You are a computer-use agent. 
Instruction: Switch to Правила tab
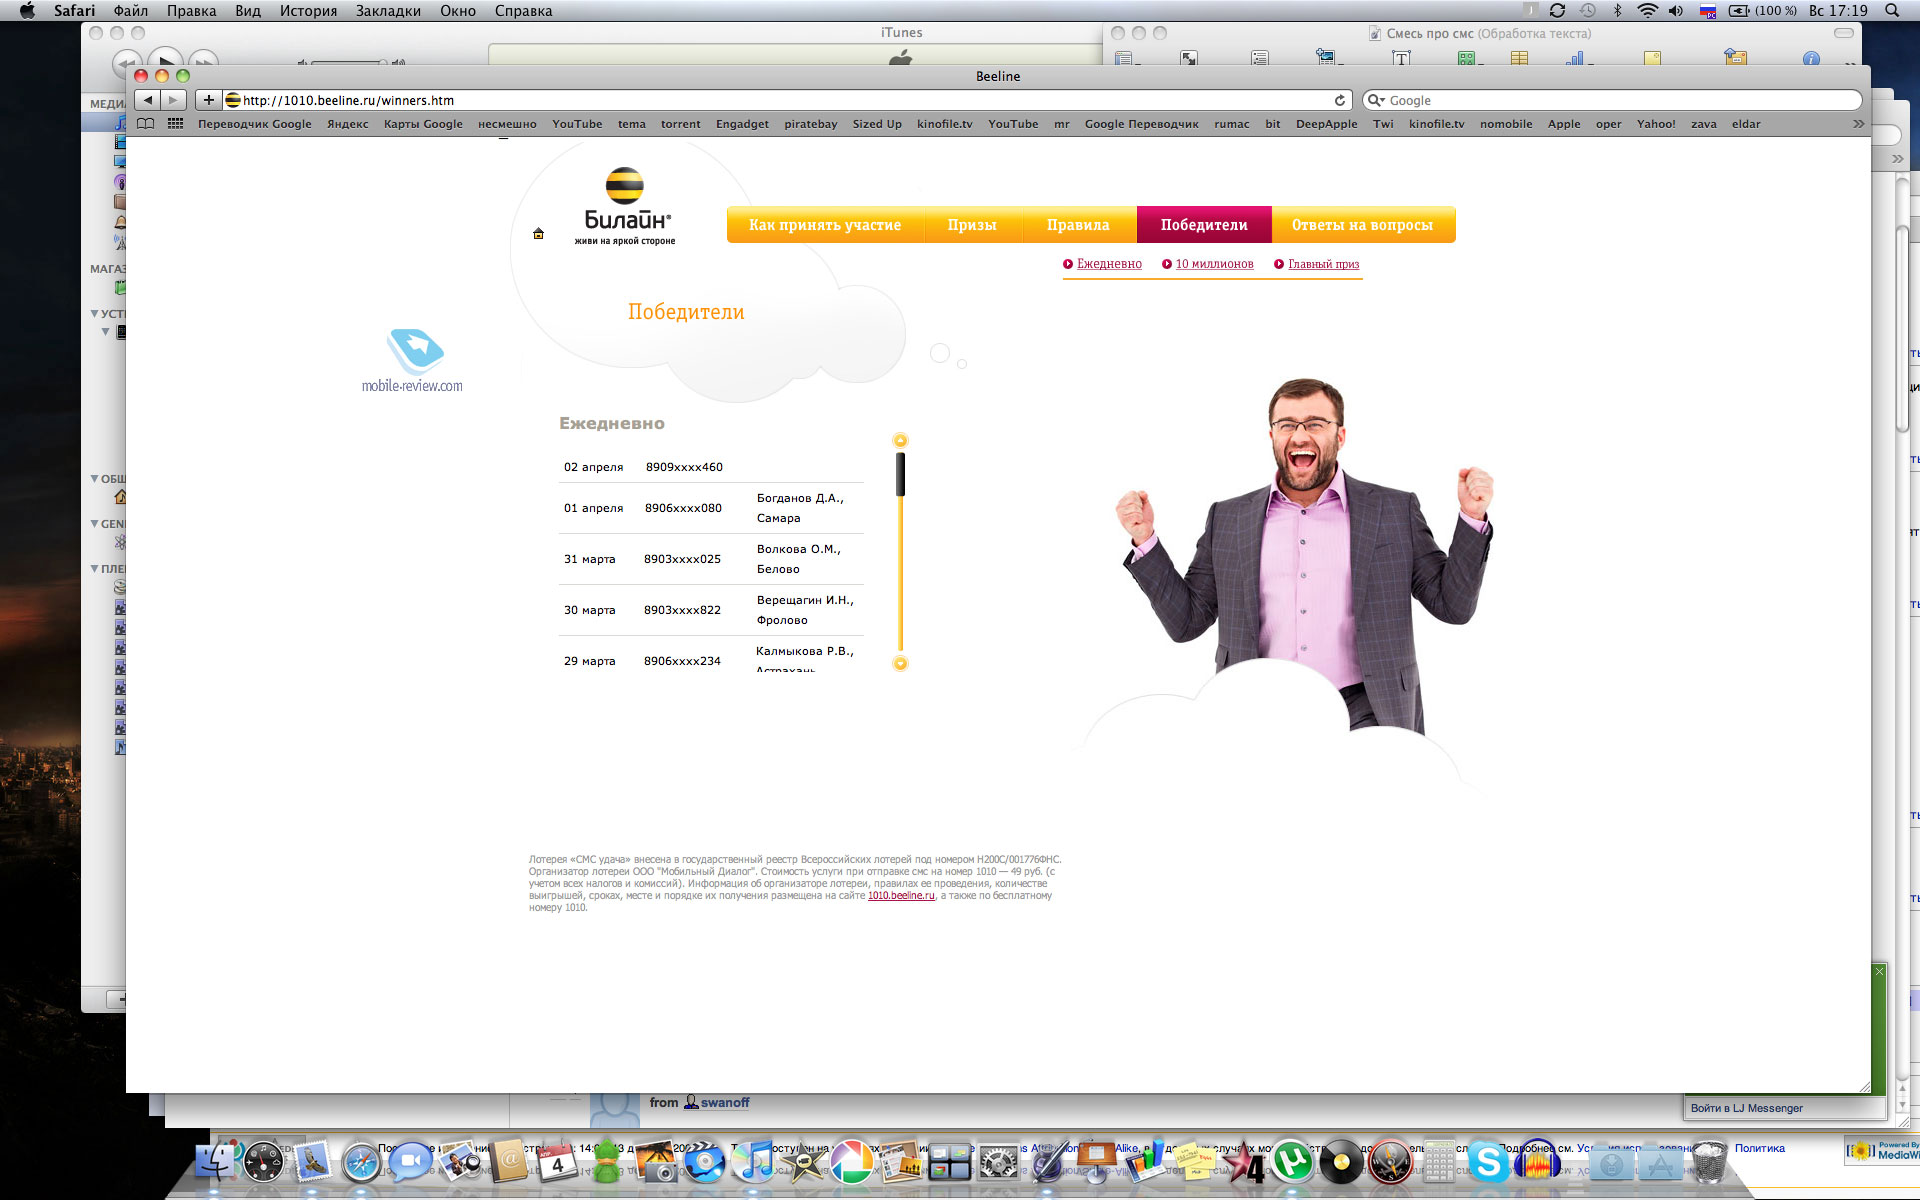click(1078, 225)
